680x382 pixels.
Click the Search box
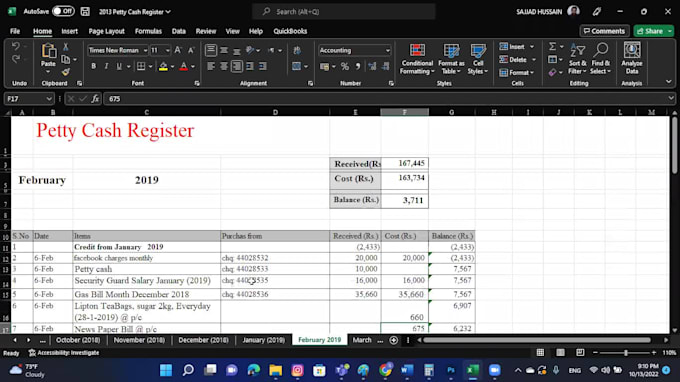tap(343, 12)
